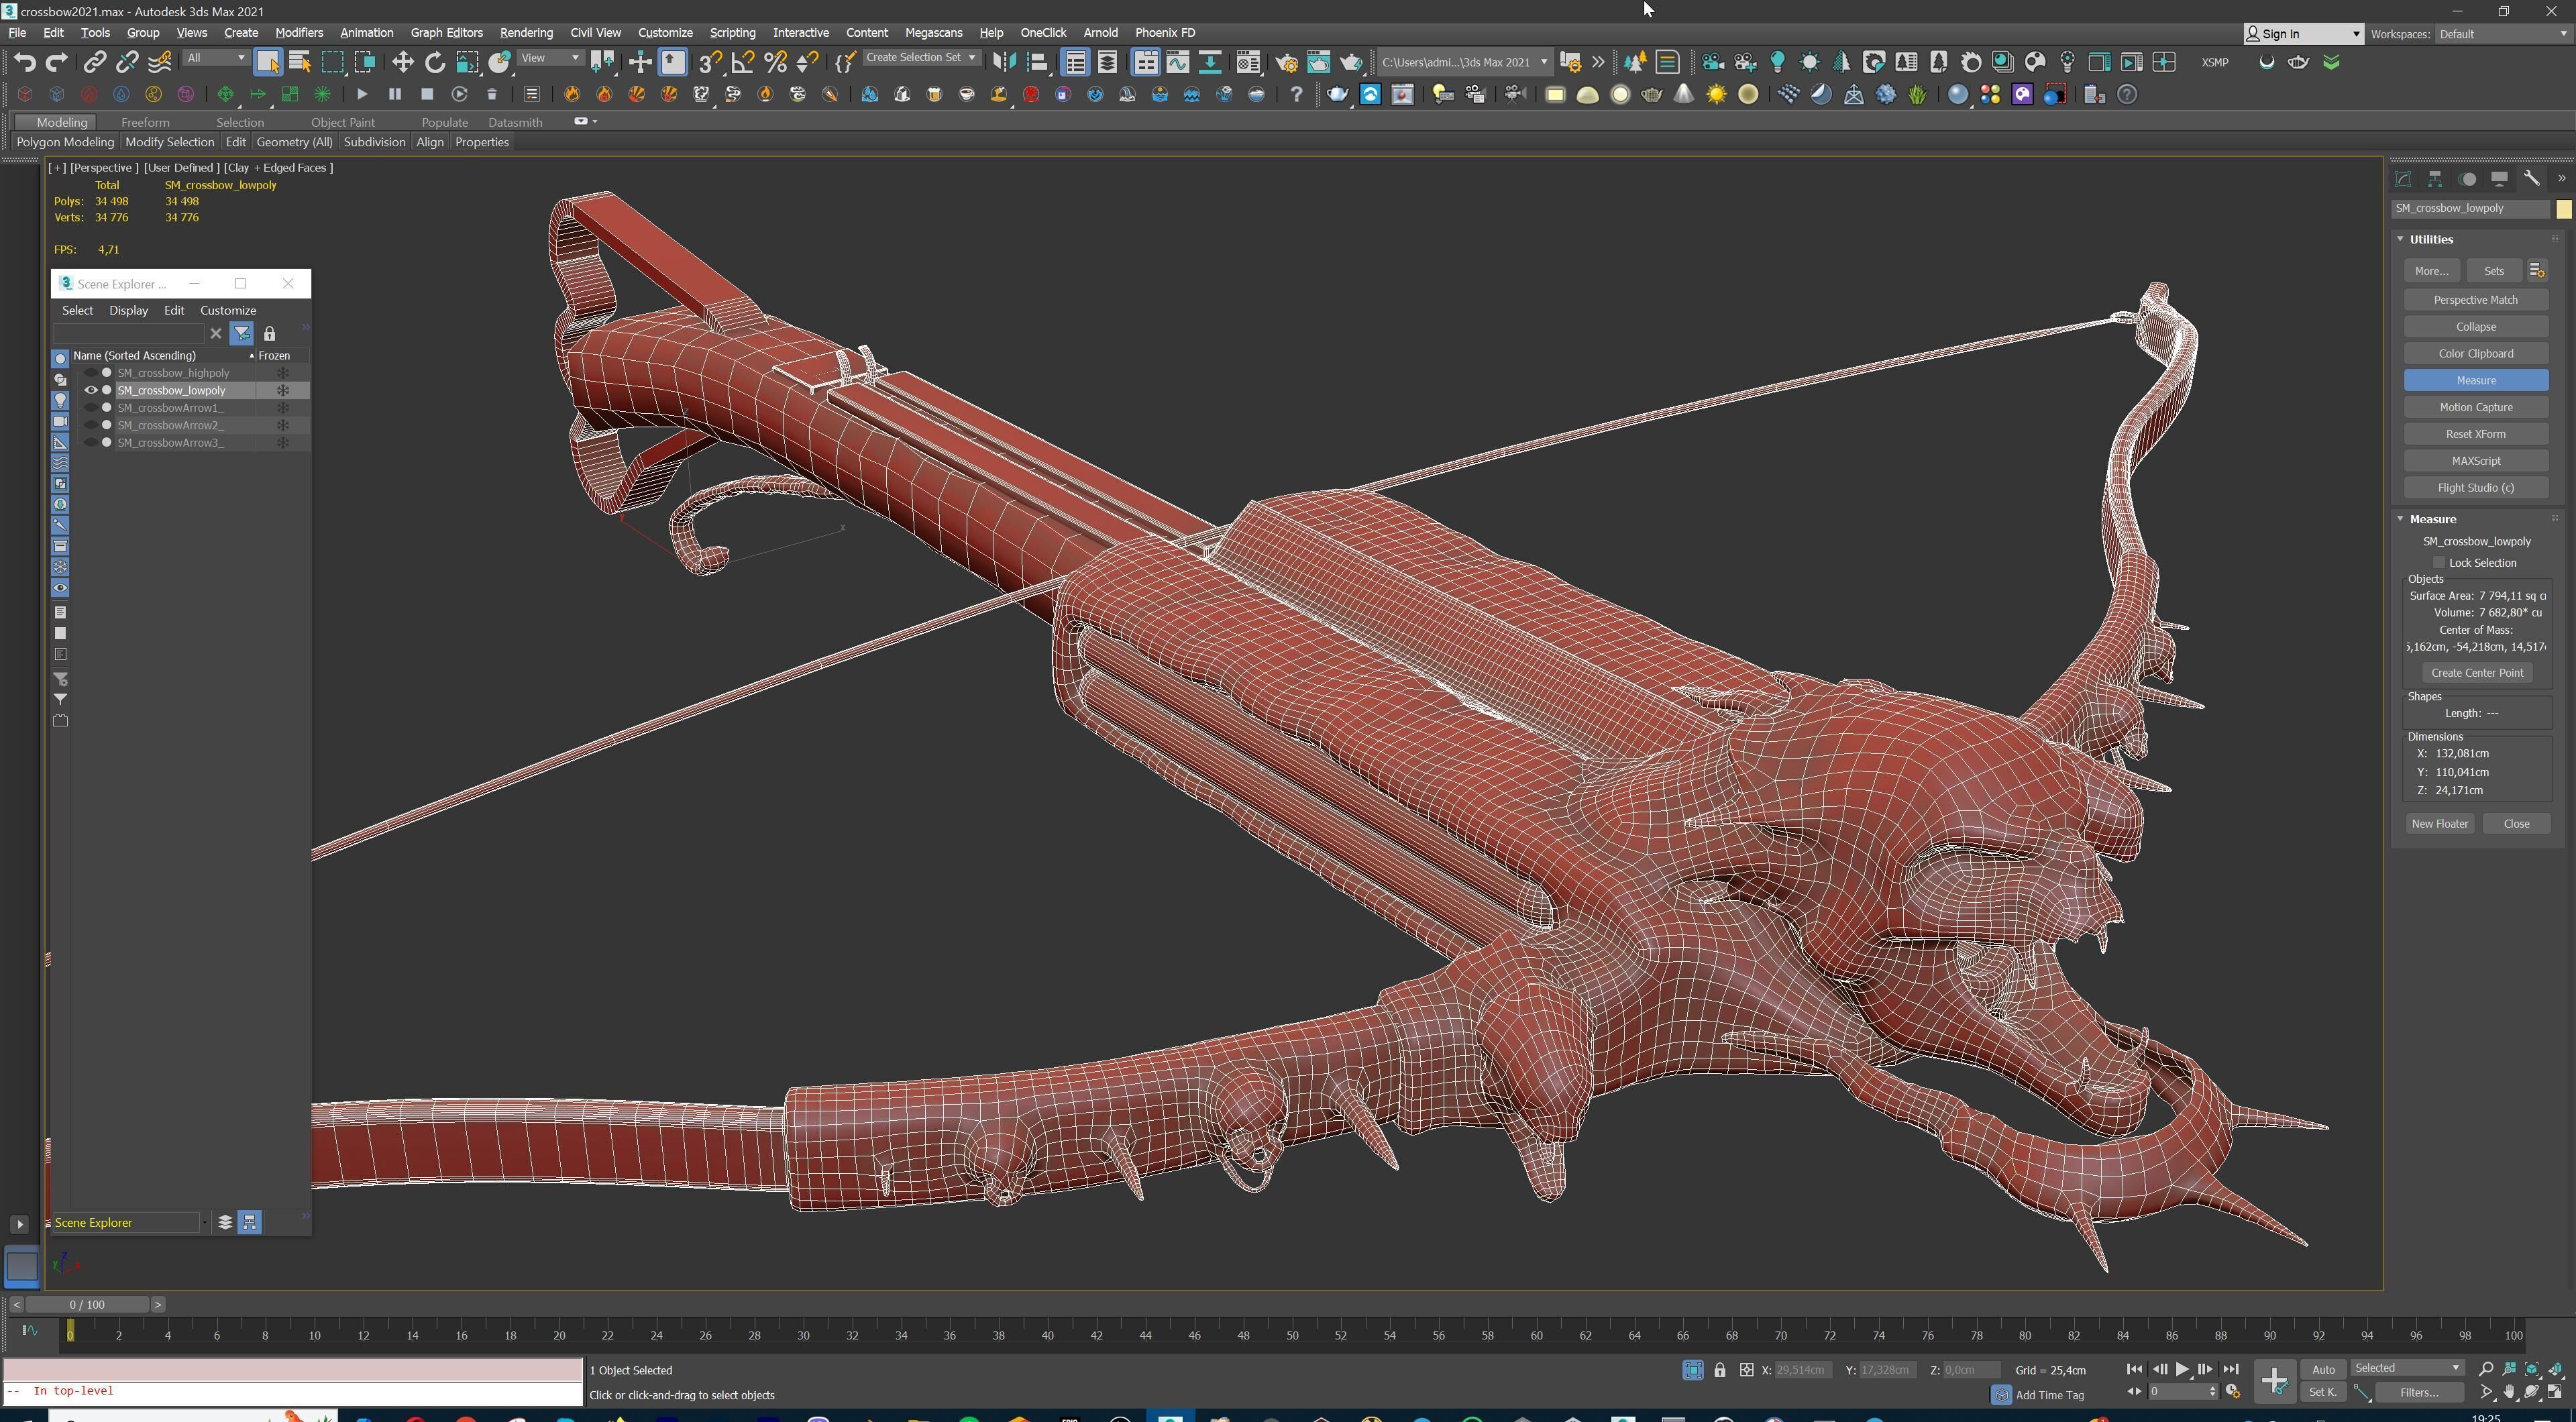Viewport: 2576px width, 1422px height.
Task: Select the Pan View hand tool
Action: click(x=2508, y=1392)
